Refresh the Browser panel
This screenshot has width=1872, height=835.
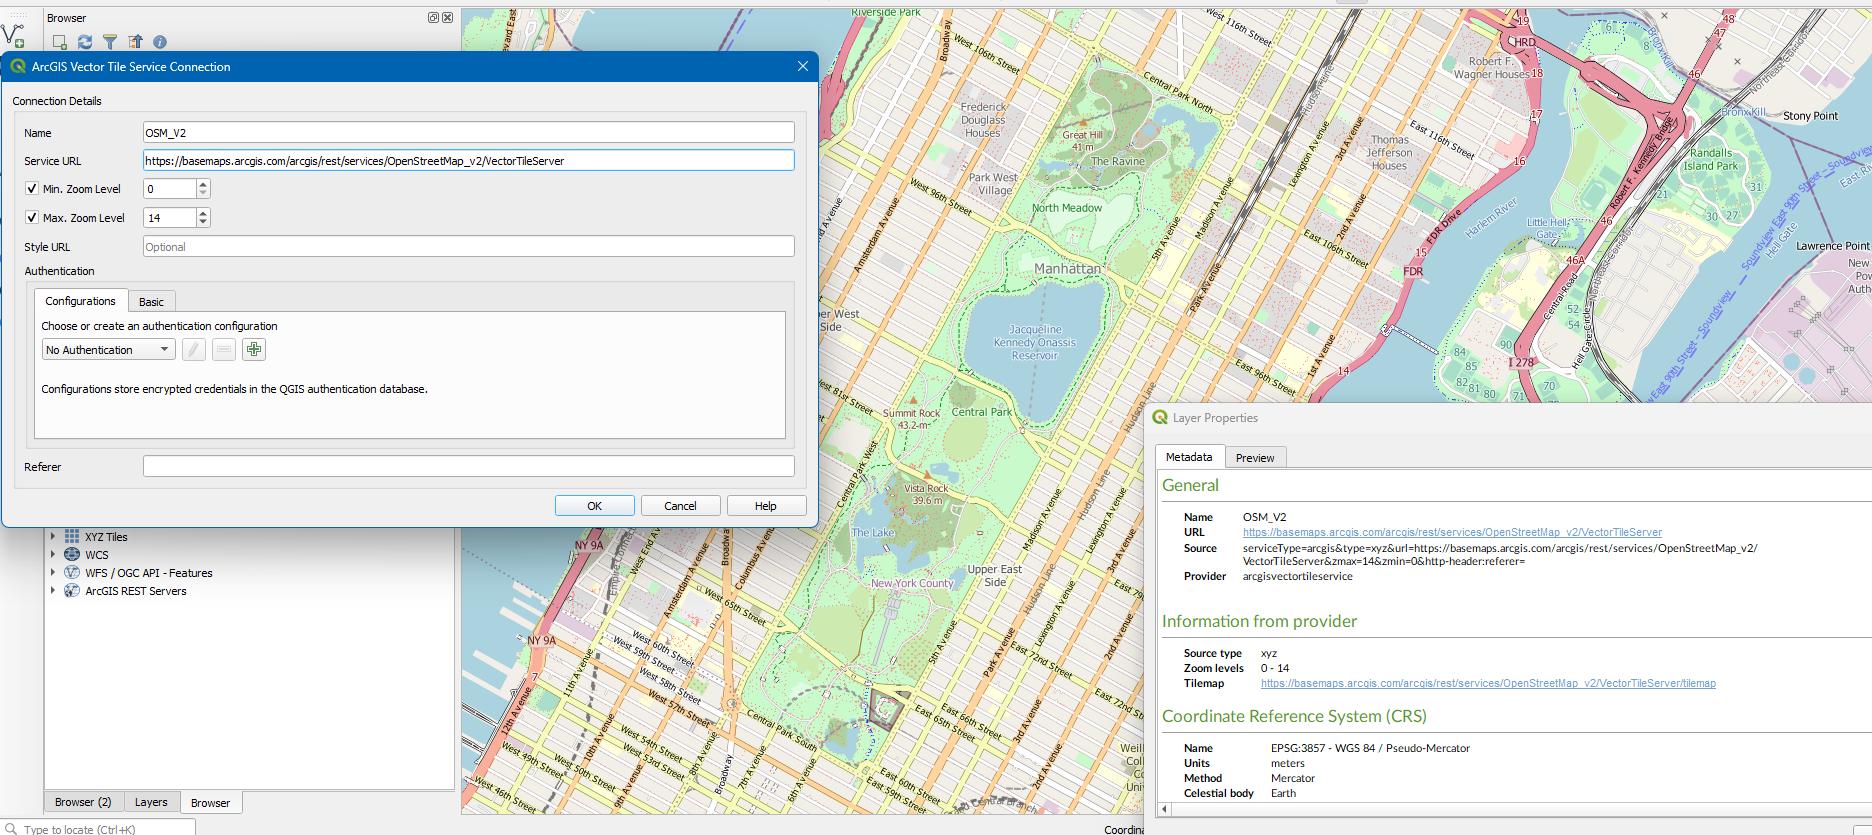tap(85, 42)
